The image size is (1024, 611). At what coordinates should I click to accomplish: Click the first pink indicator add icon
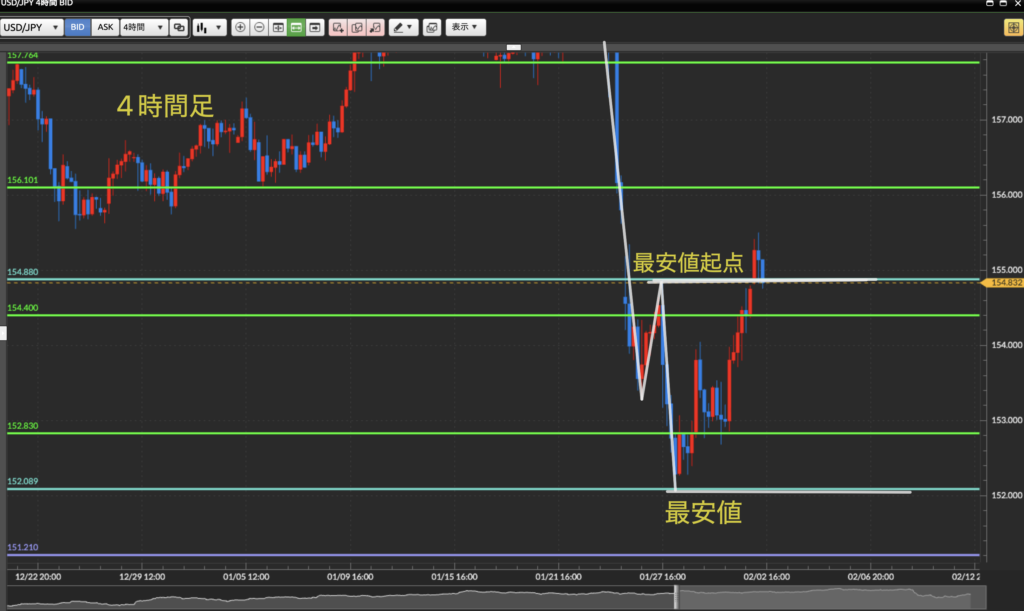pyautogui.click(x=338, y=28)
